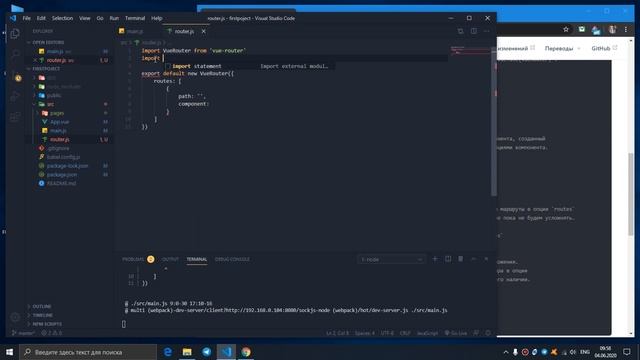Image resolution: width=640 pixels, height=360 pixels.
Task: Bookmark page with star in browser window
Action: (566, 29)
